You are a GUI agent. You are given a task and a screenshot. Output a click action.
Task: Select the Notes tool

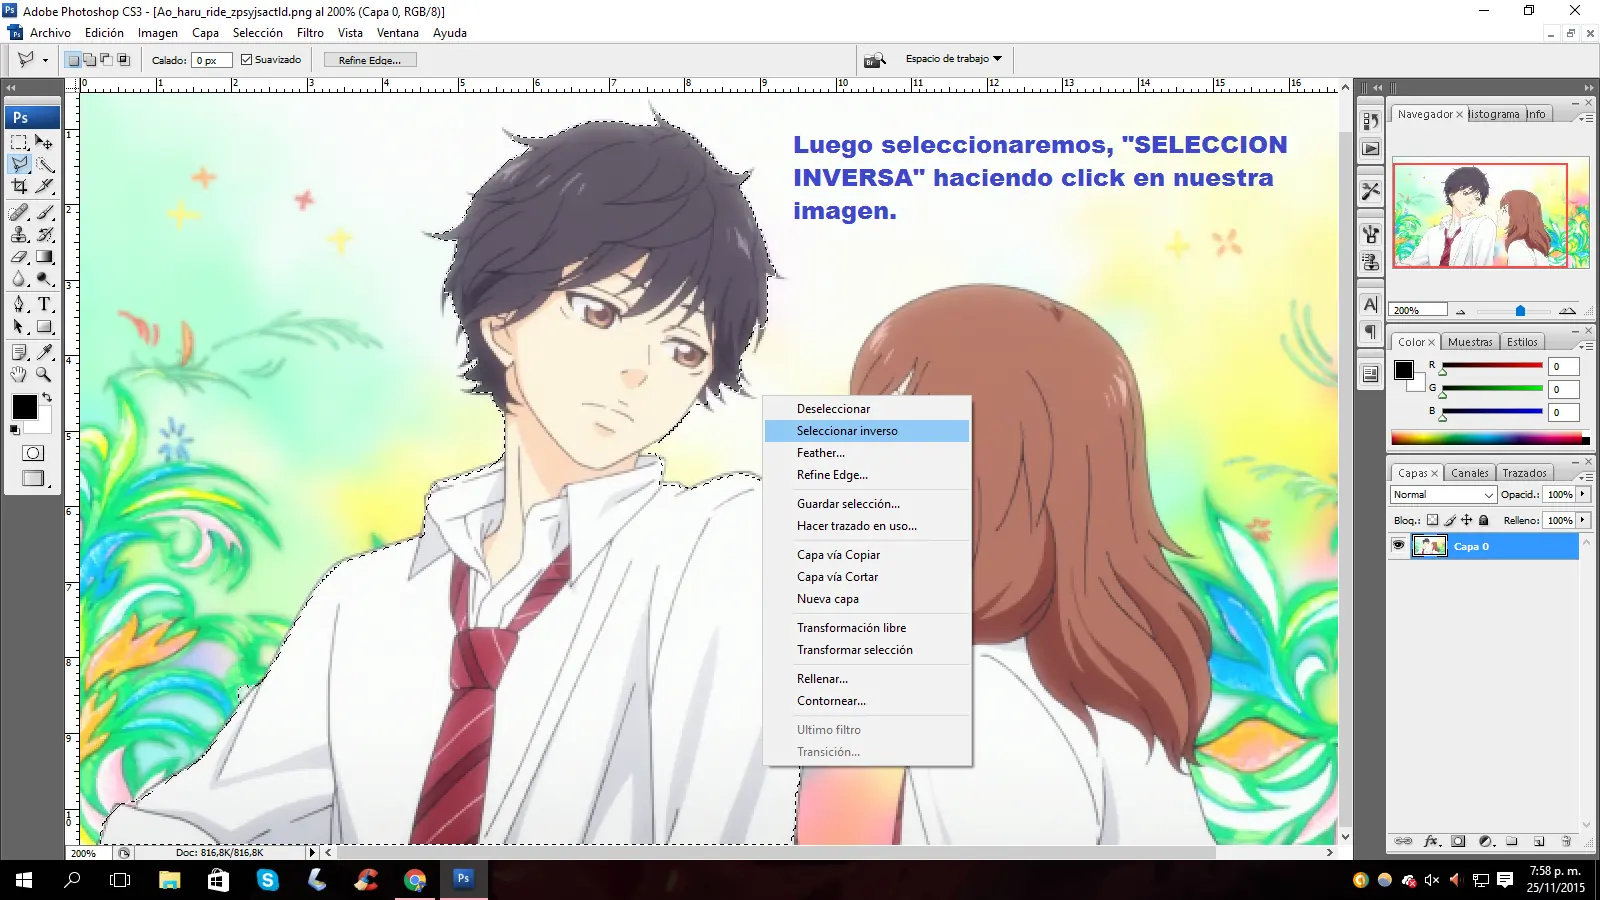pyautogui.click(x=19, y=352)
